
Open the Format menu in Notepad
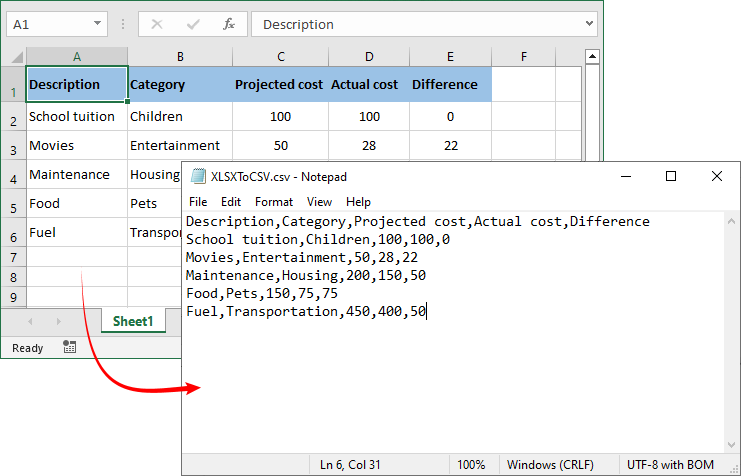point(274,202)
